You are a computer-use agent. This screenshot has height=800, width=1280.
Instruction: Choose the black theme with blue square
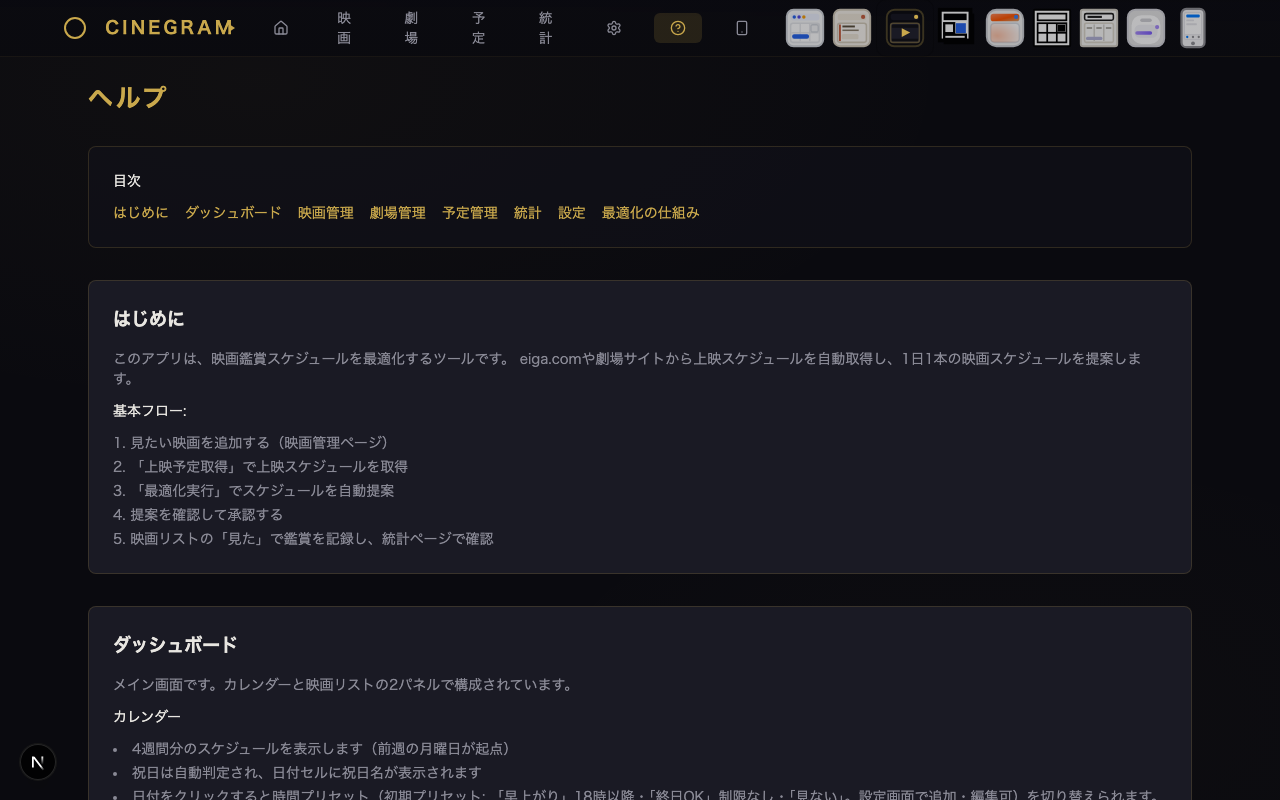click(956, 28)
